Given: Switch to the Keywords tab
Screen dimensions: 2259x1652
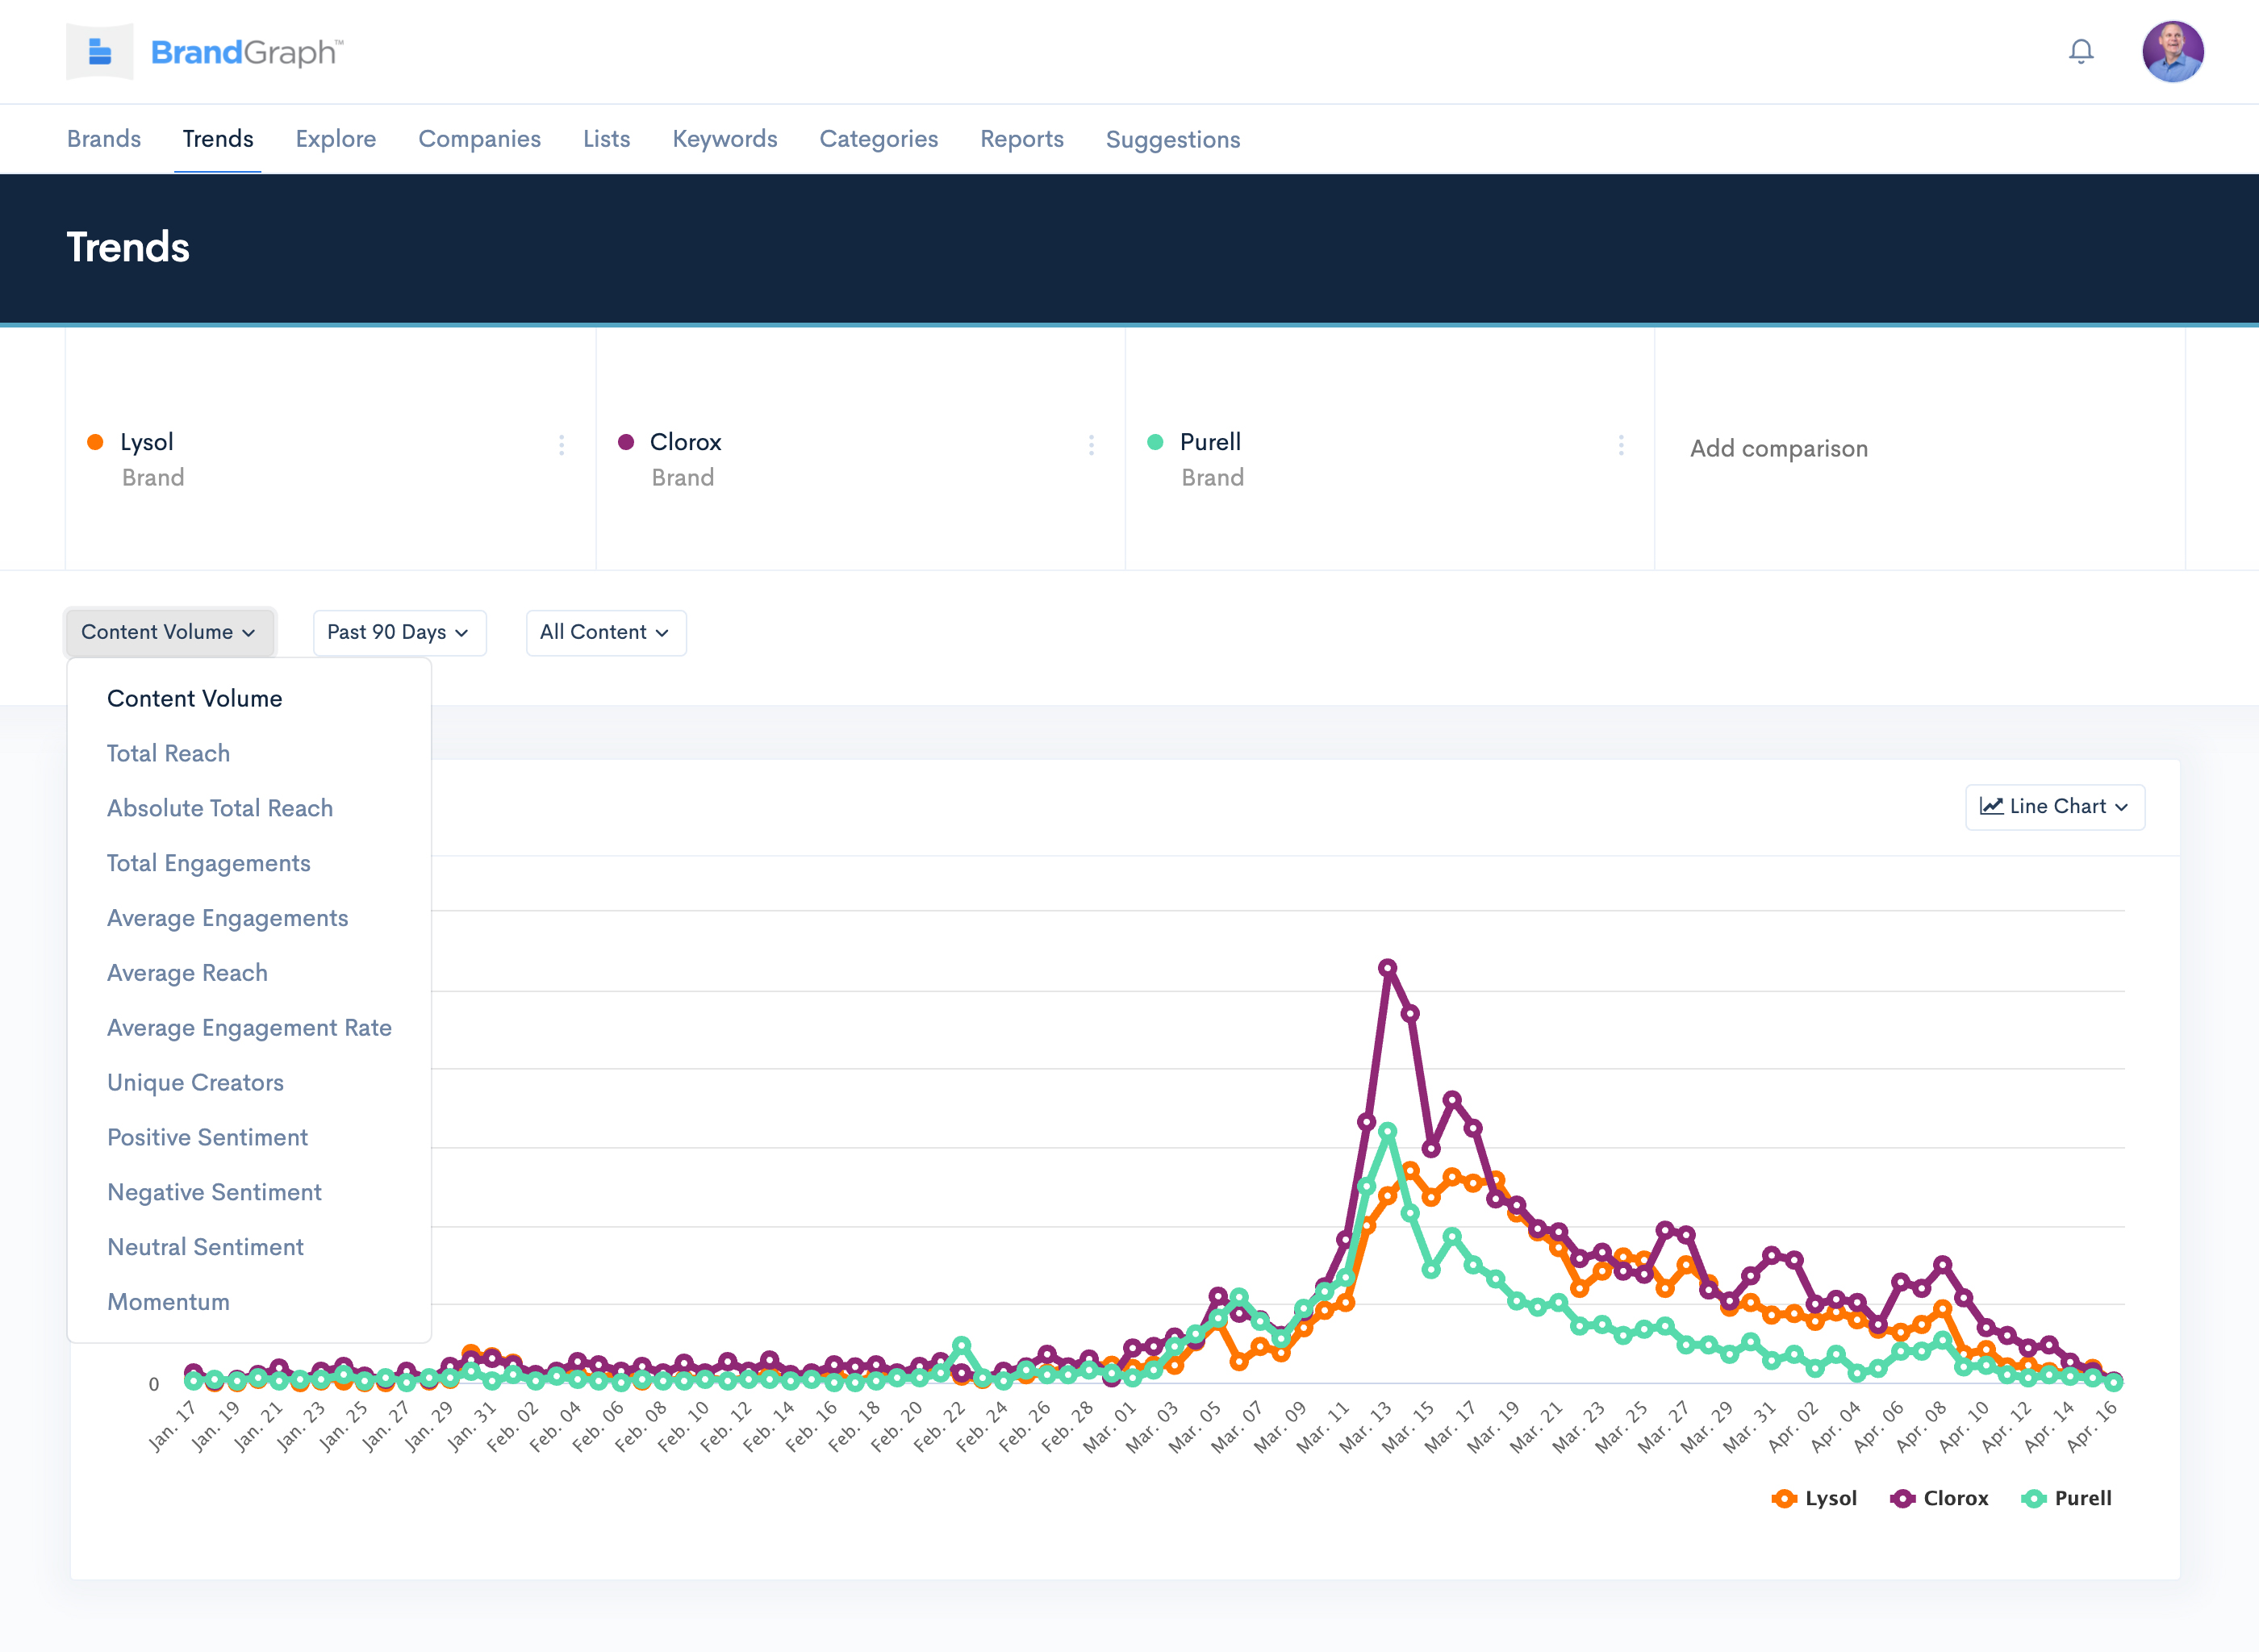Looking at the screenshot, I should [724, 139].
